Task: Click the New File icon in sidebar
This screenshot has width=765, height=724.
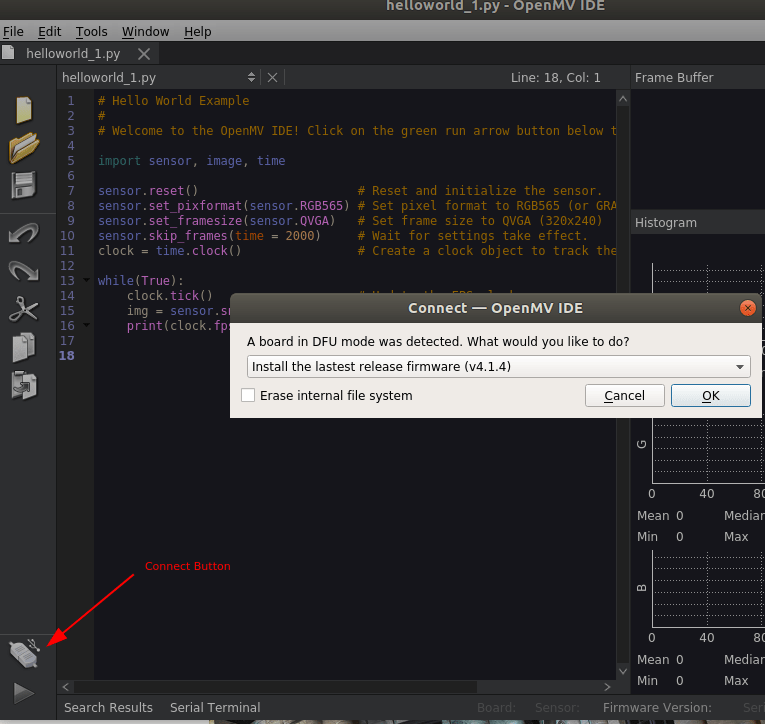Action: [x=23, y=110]
